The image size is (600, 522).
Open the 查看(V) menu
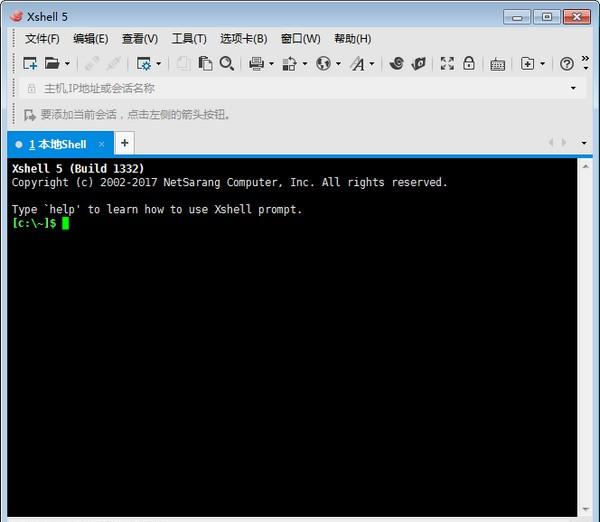pos(140,39)
